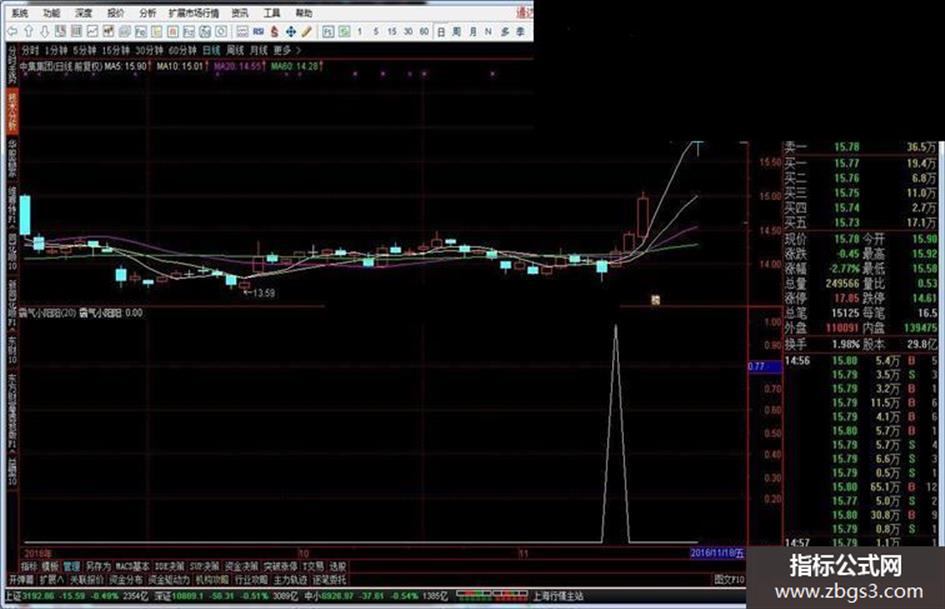Viewport: 945px width, 609px height.
Task: Click the 上海行情主站 status bar entry
Action: tap(559, 596)
